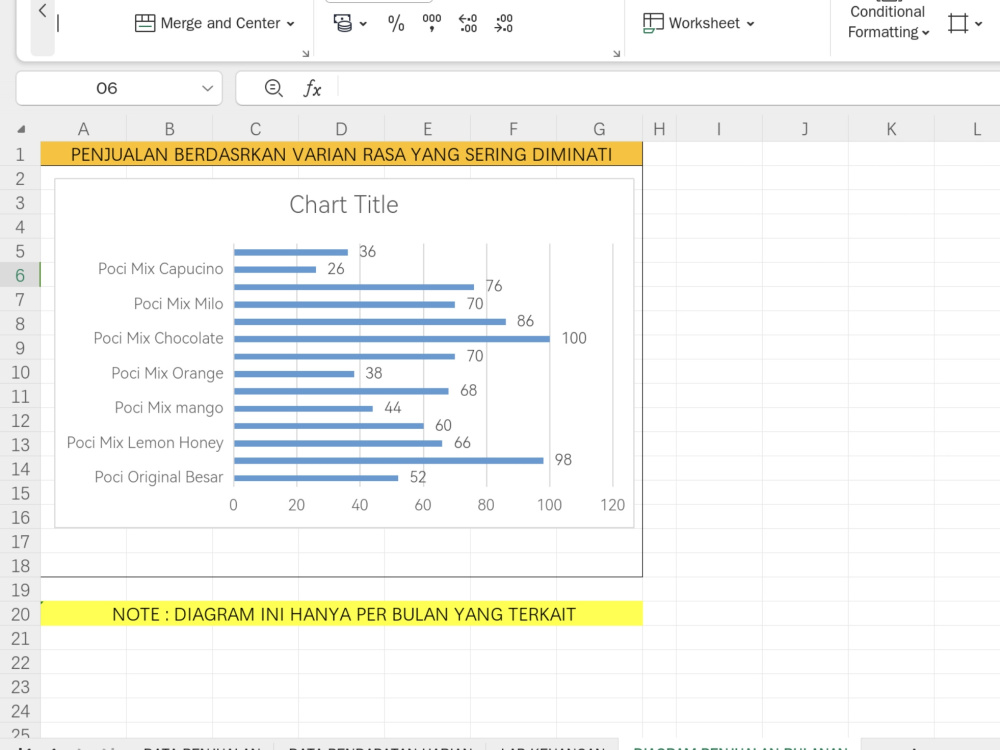Select row 6 header
The width and height of the screenshot is (1000, 750).
tap(20, 276)
